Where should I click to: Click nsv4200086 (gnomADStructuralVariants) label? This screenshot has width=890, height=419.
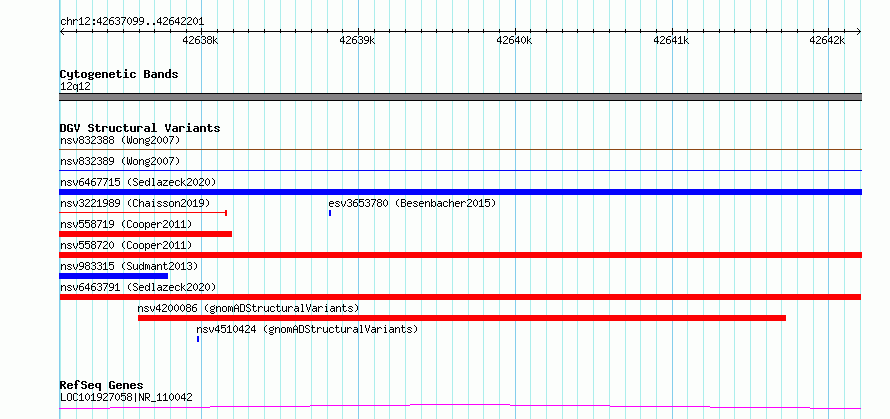click(249, 309)
